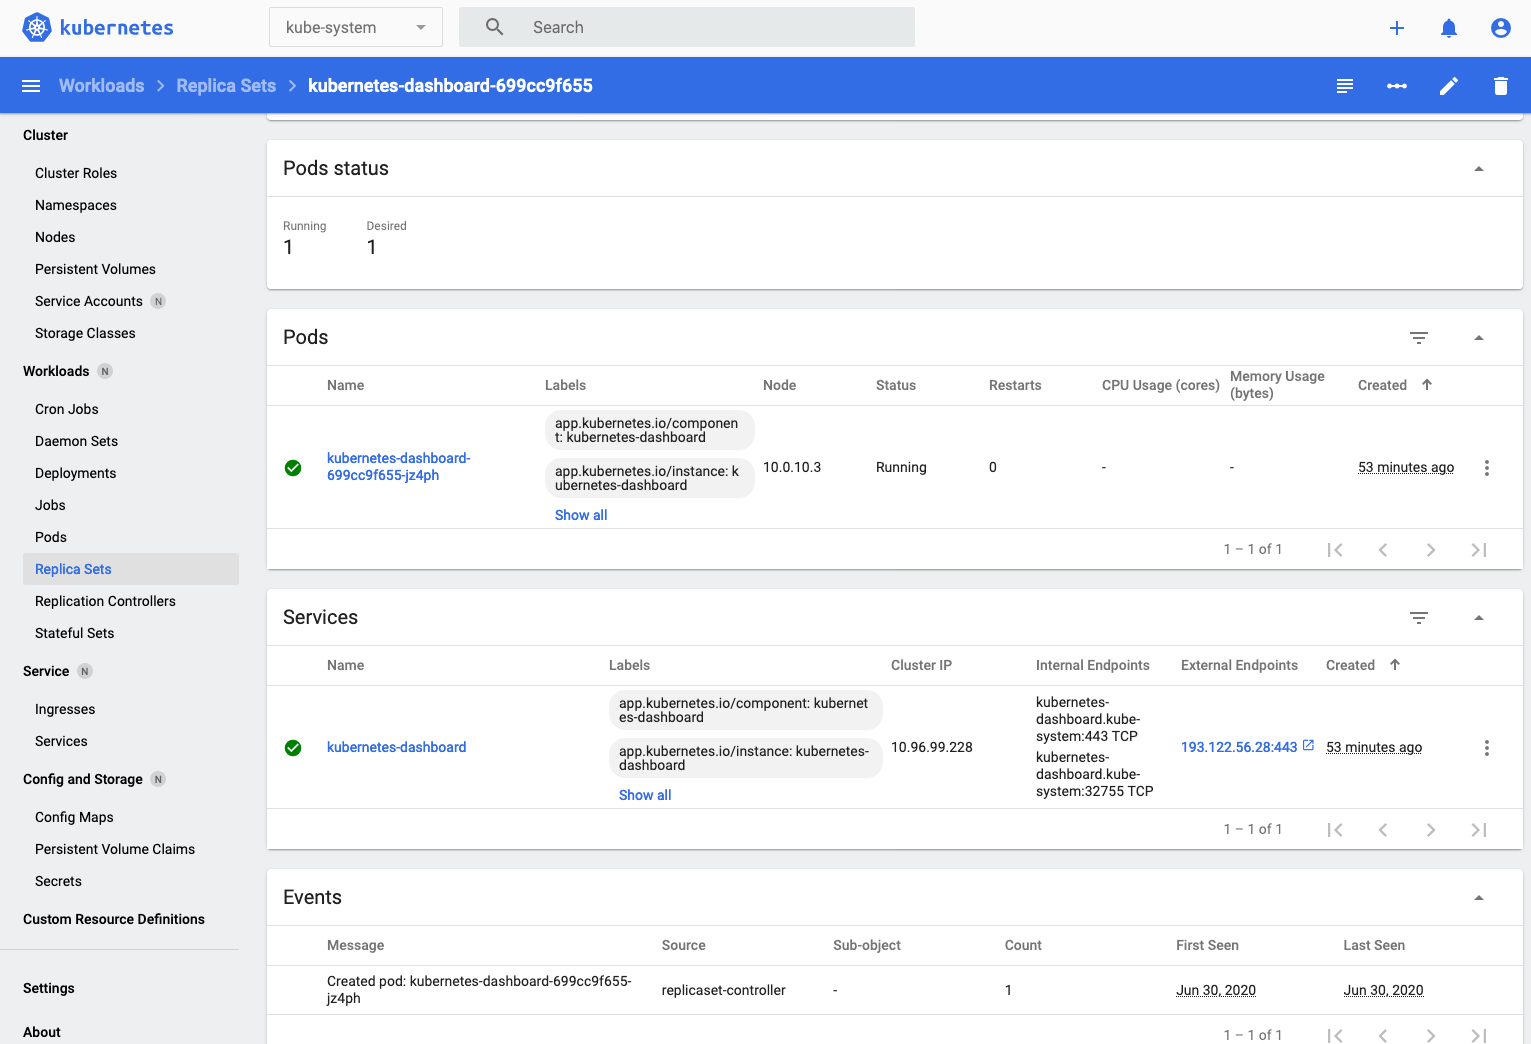Open filter in Services card

coord(1419,618)
